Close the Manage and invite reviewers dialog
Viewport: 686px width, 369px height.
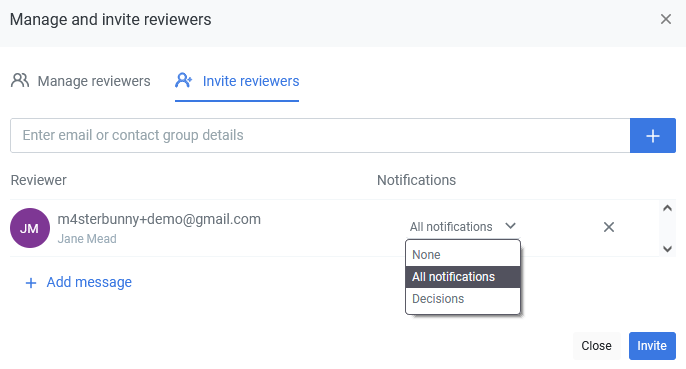665,19
